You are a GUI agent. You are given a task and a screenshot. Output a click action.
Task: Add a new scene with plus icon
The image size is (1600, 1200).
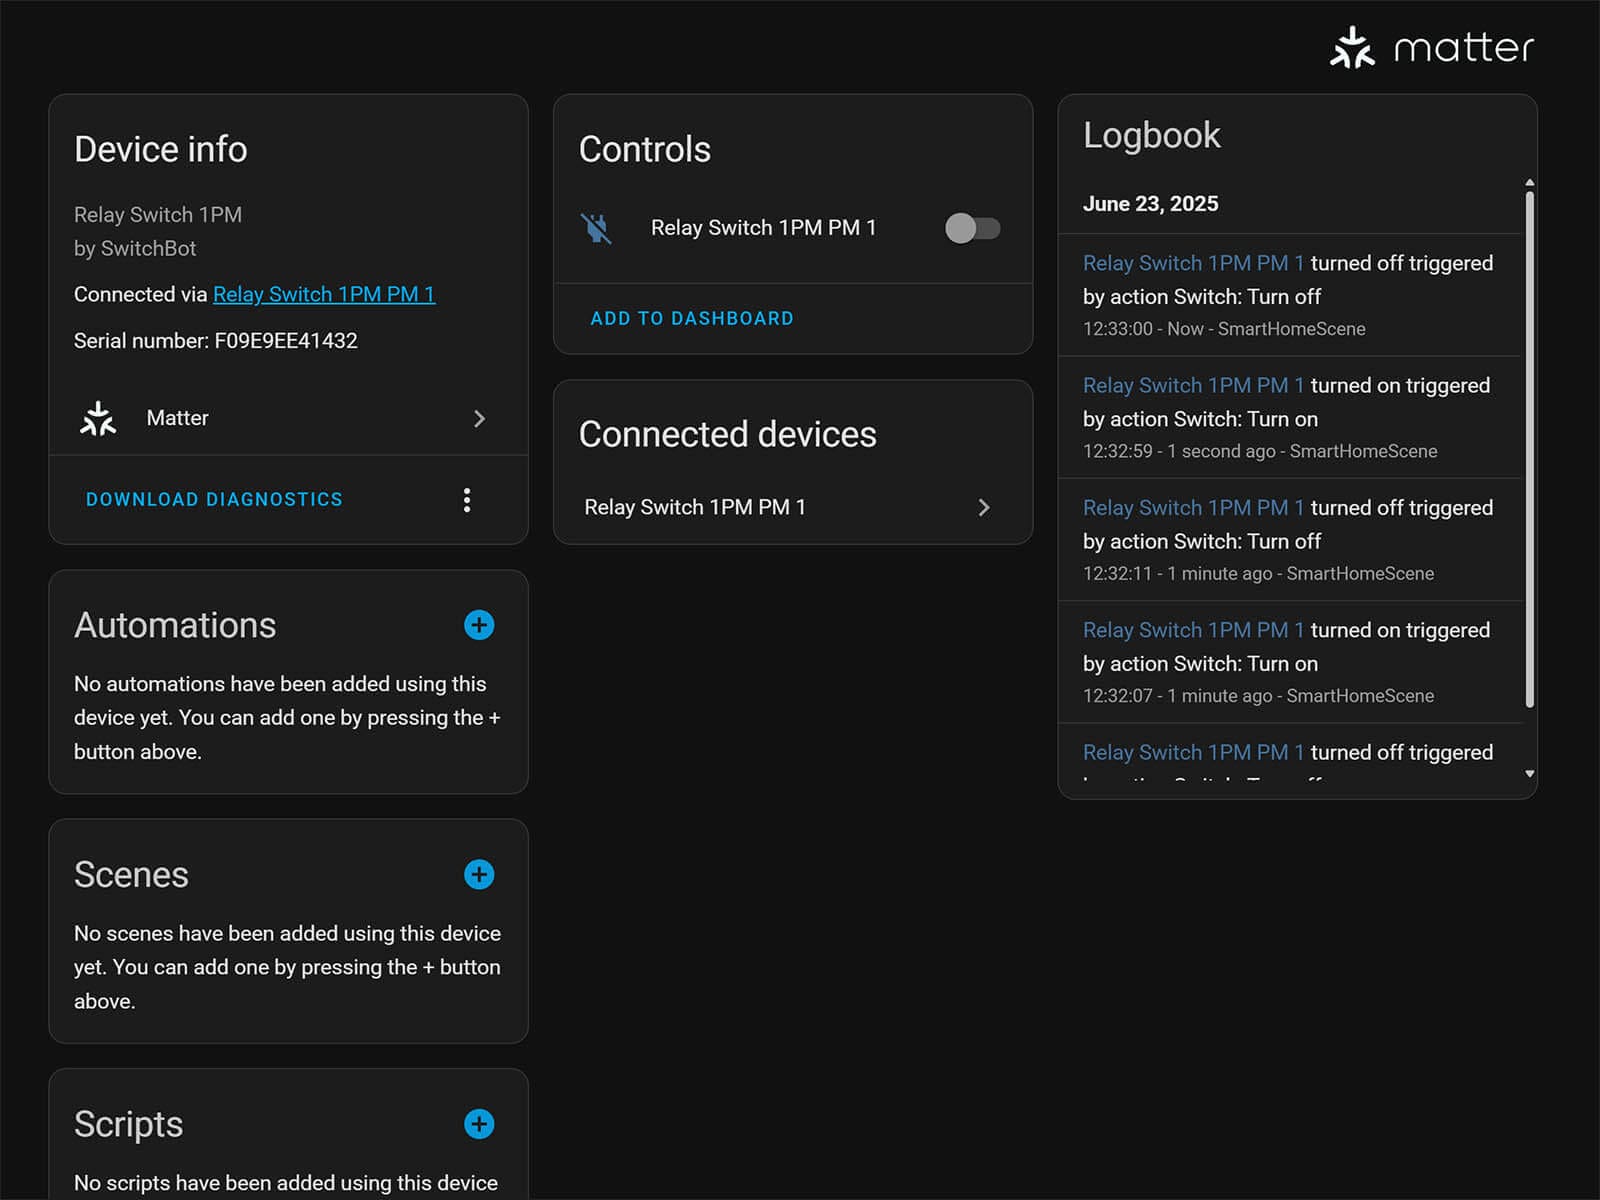pyautogui.click(x=479, y=875)
